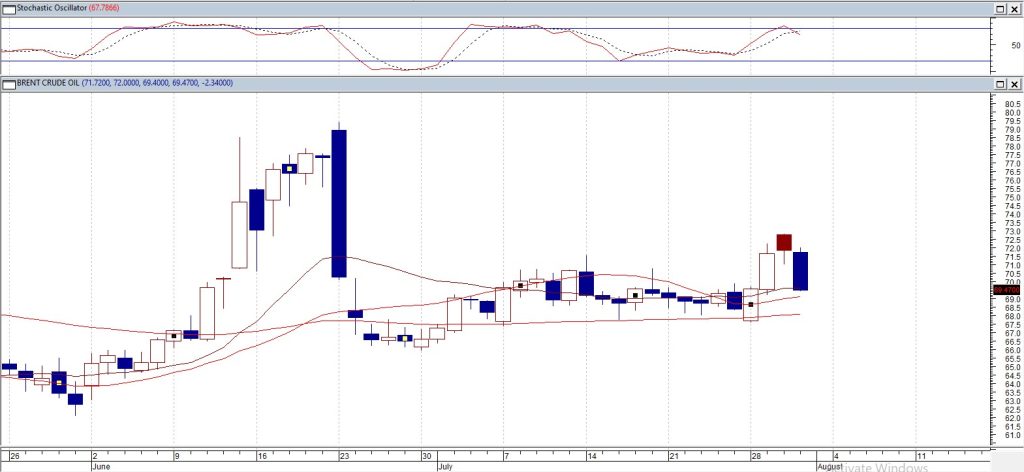Click the tall blue candle at June 23
This screenshot has width=1024, height=472.
click(x=339, y=203)
